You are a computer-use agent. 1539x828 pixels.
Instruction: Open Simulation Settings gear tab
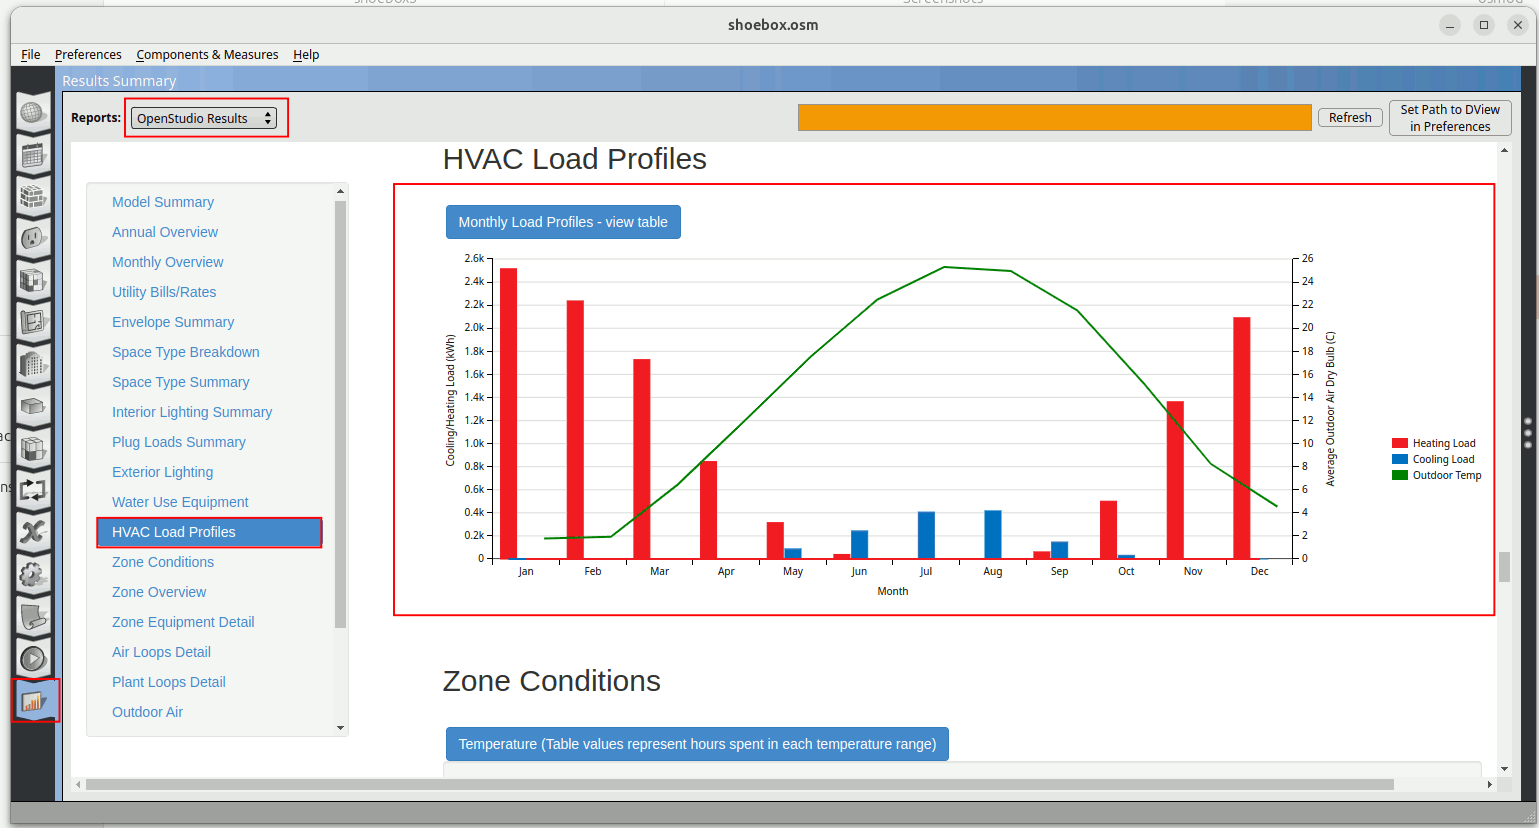(33, 575)
